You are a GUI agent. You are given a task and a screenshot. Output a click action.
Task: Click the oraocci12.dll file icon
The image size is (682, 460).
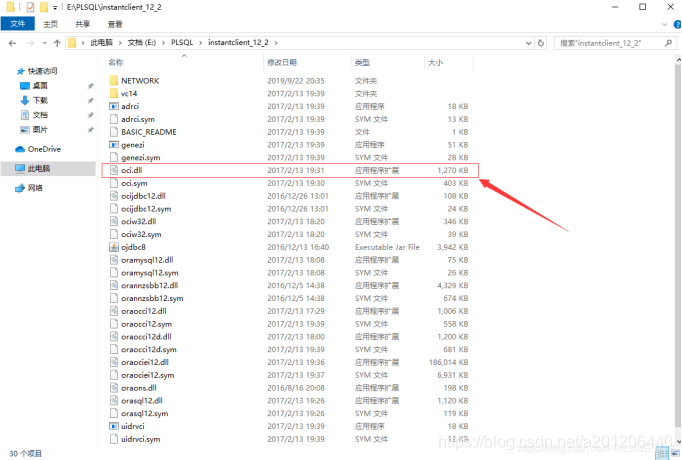click(114, 311)
